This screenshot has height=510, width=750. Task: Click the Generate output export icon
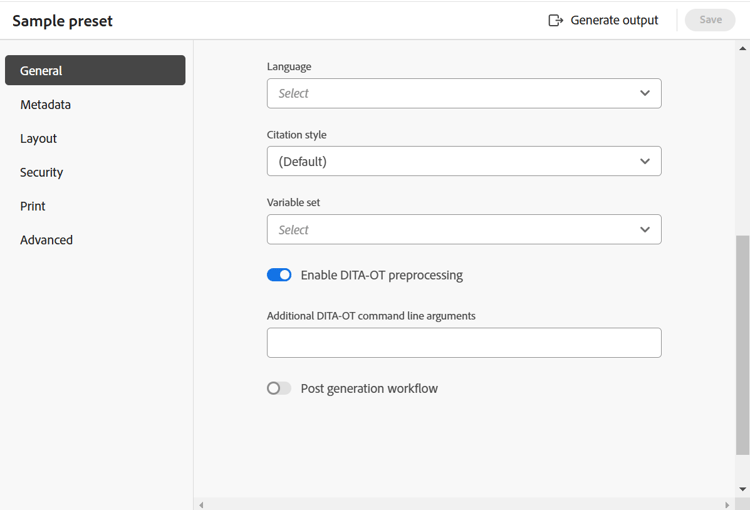tap(556, 20)
